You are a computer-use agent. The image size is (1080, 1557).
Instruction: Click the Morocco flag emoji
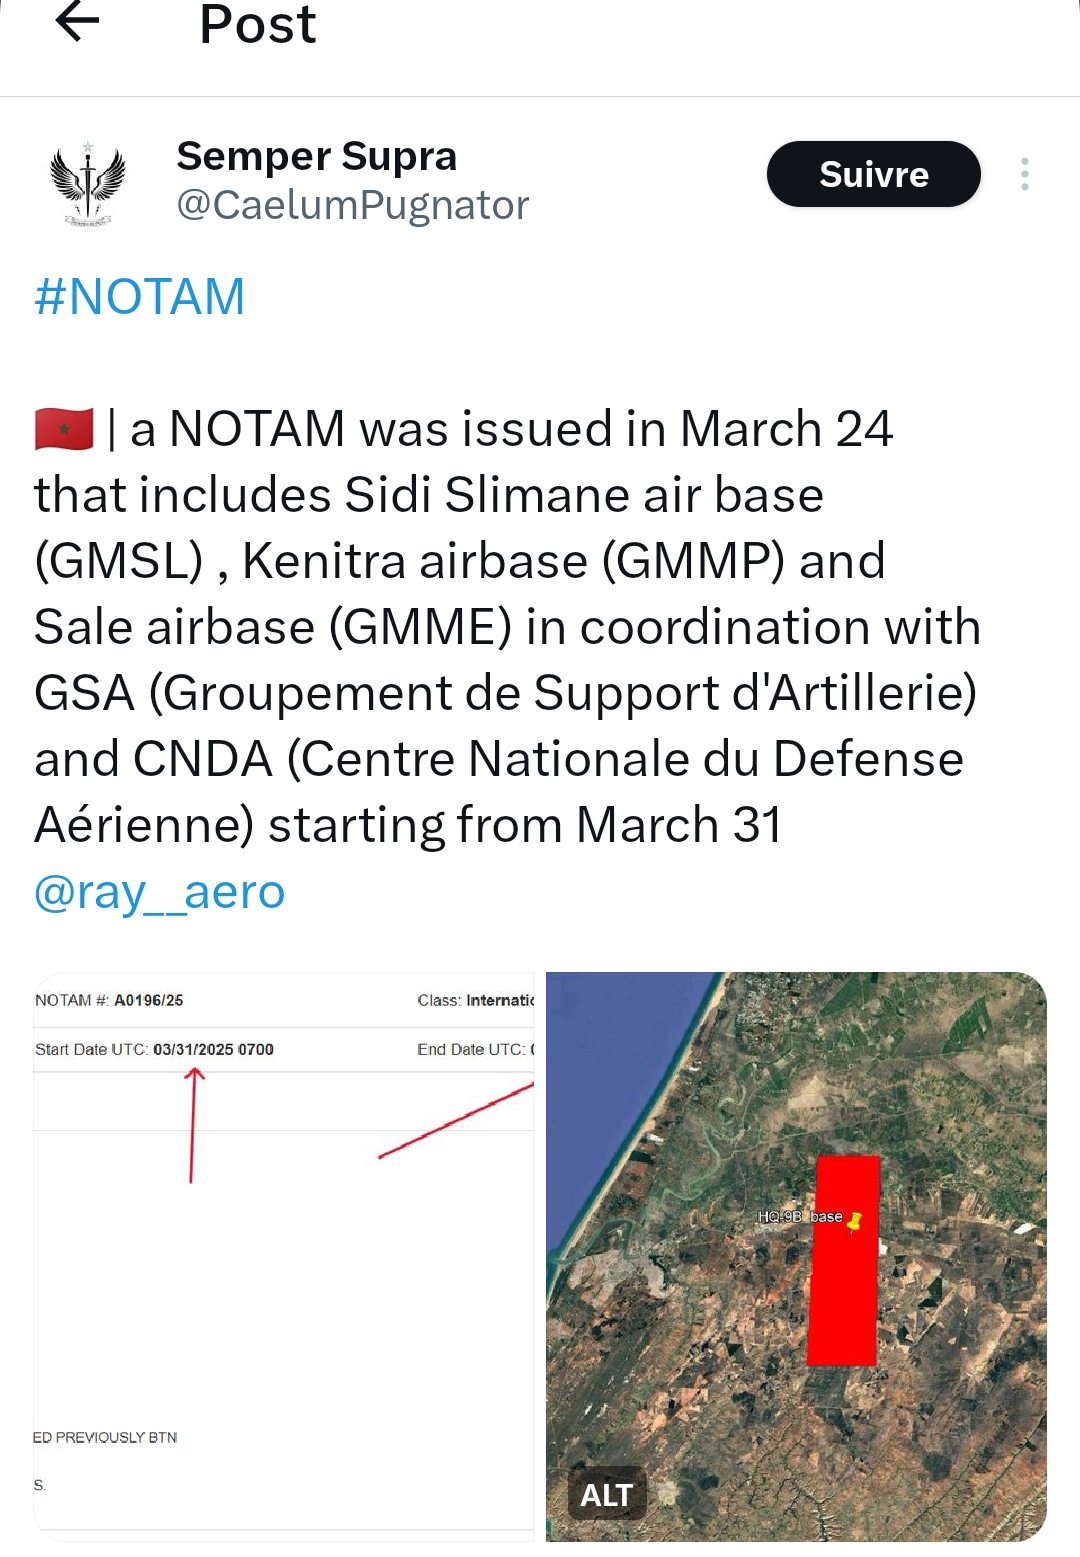click(x=64, y=429)
